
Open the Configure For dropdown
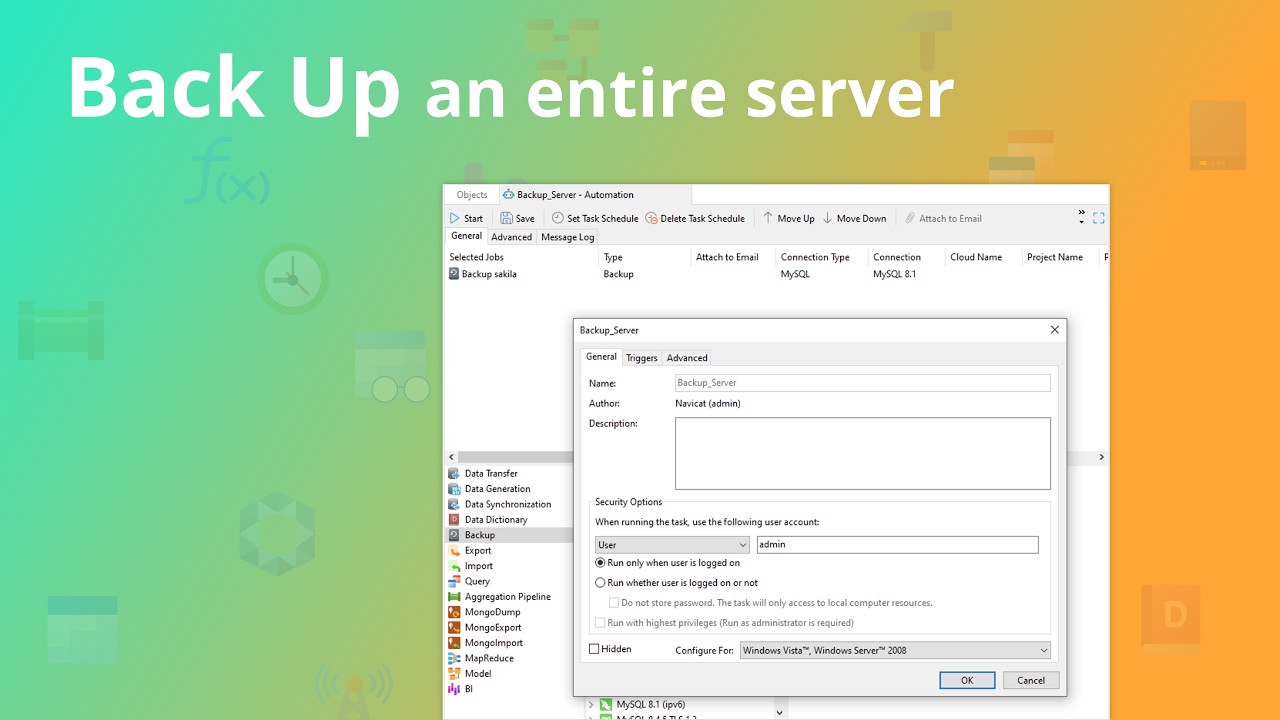pos(895,651)
